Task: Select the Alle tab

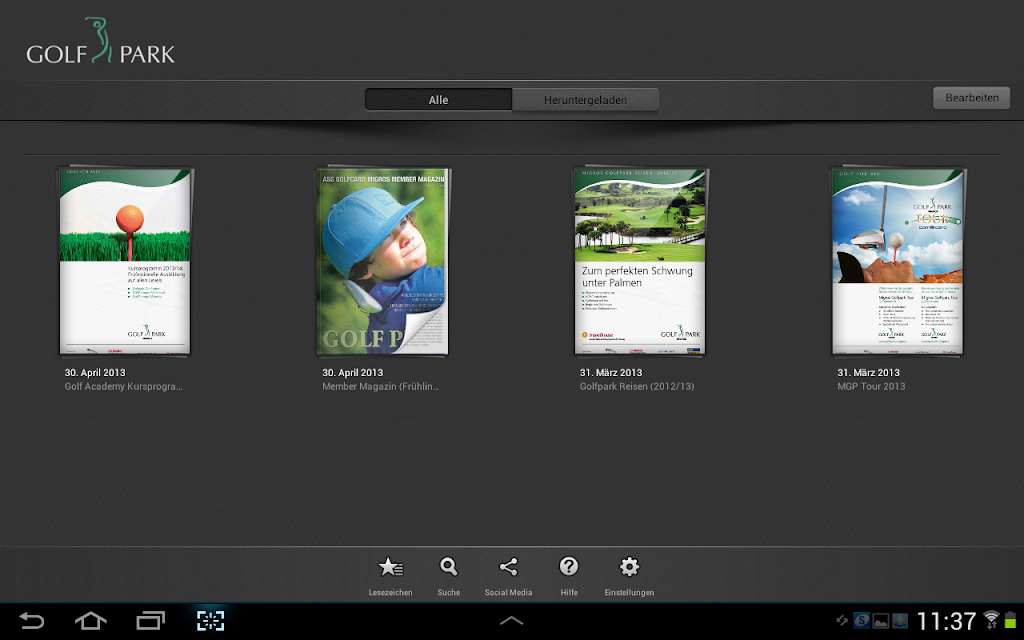Action: (438, 100)
